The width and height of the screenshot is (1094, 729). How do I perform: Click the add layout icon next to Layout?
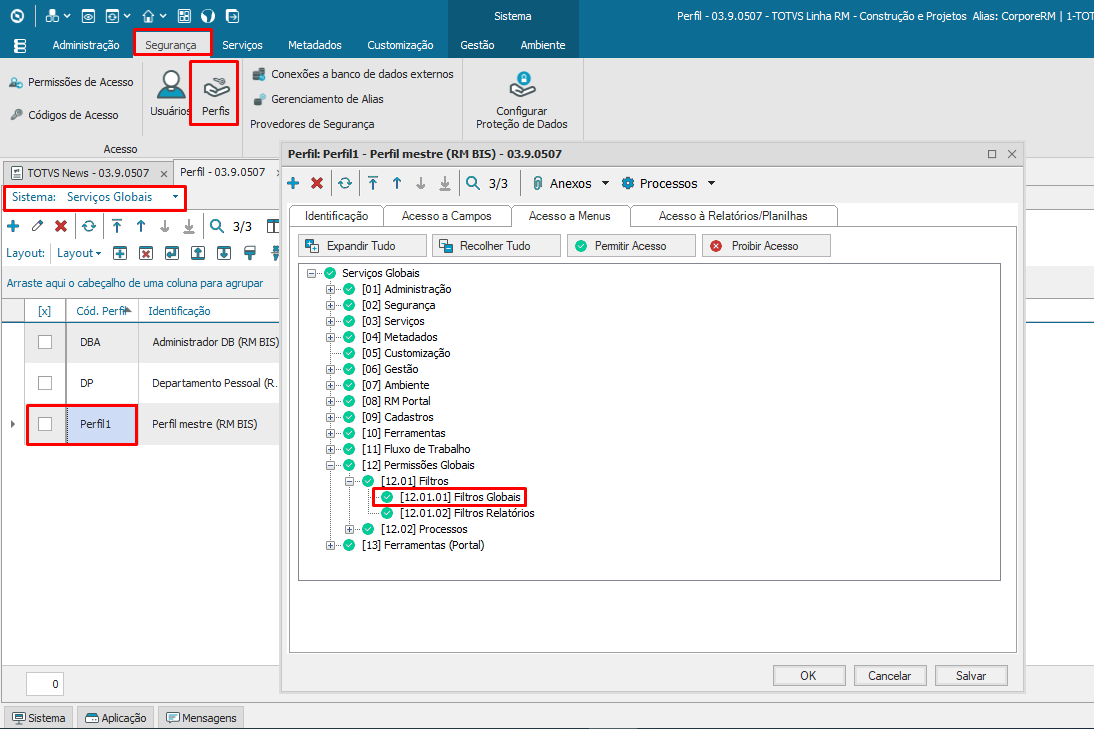[x=120, y=253]
